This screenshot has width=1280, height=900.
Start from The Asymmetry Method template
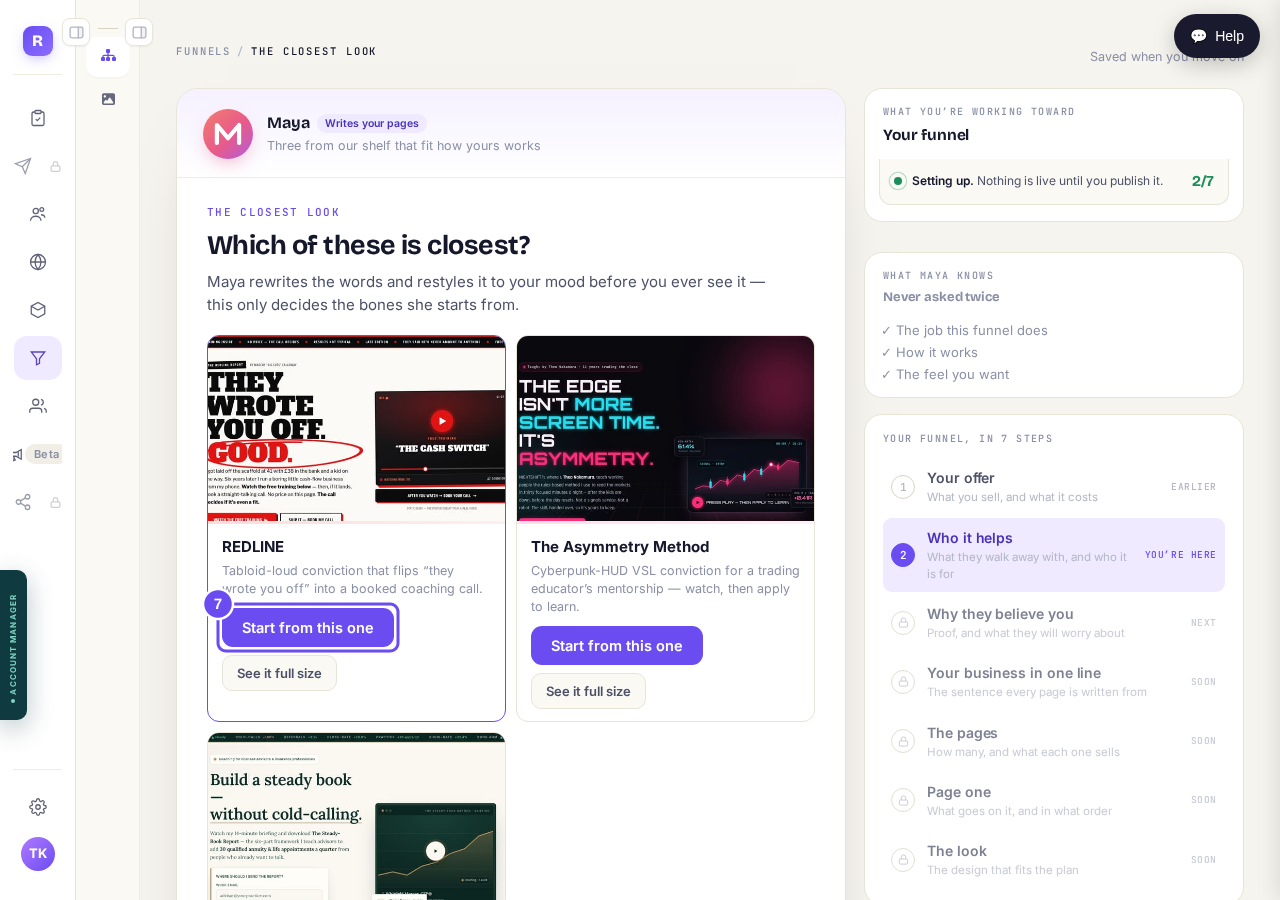pyautogui.click(x=617, y=646)
